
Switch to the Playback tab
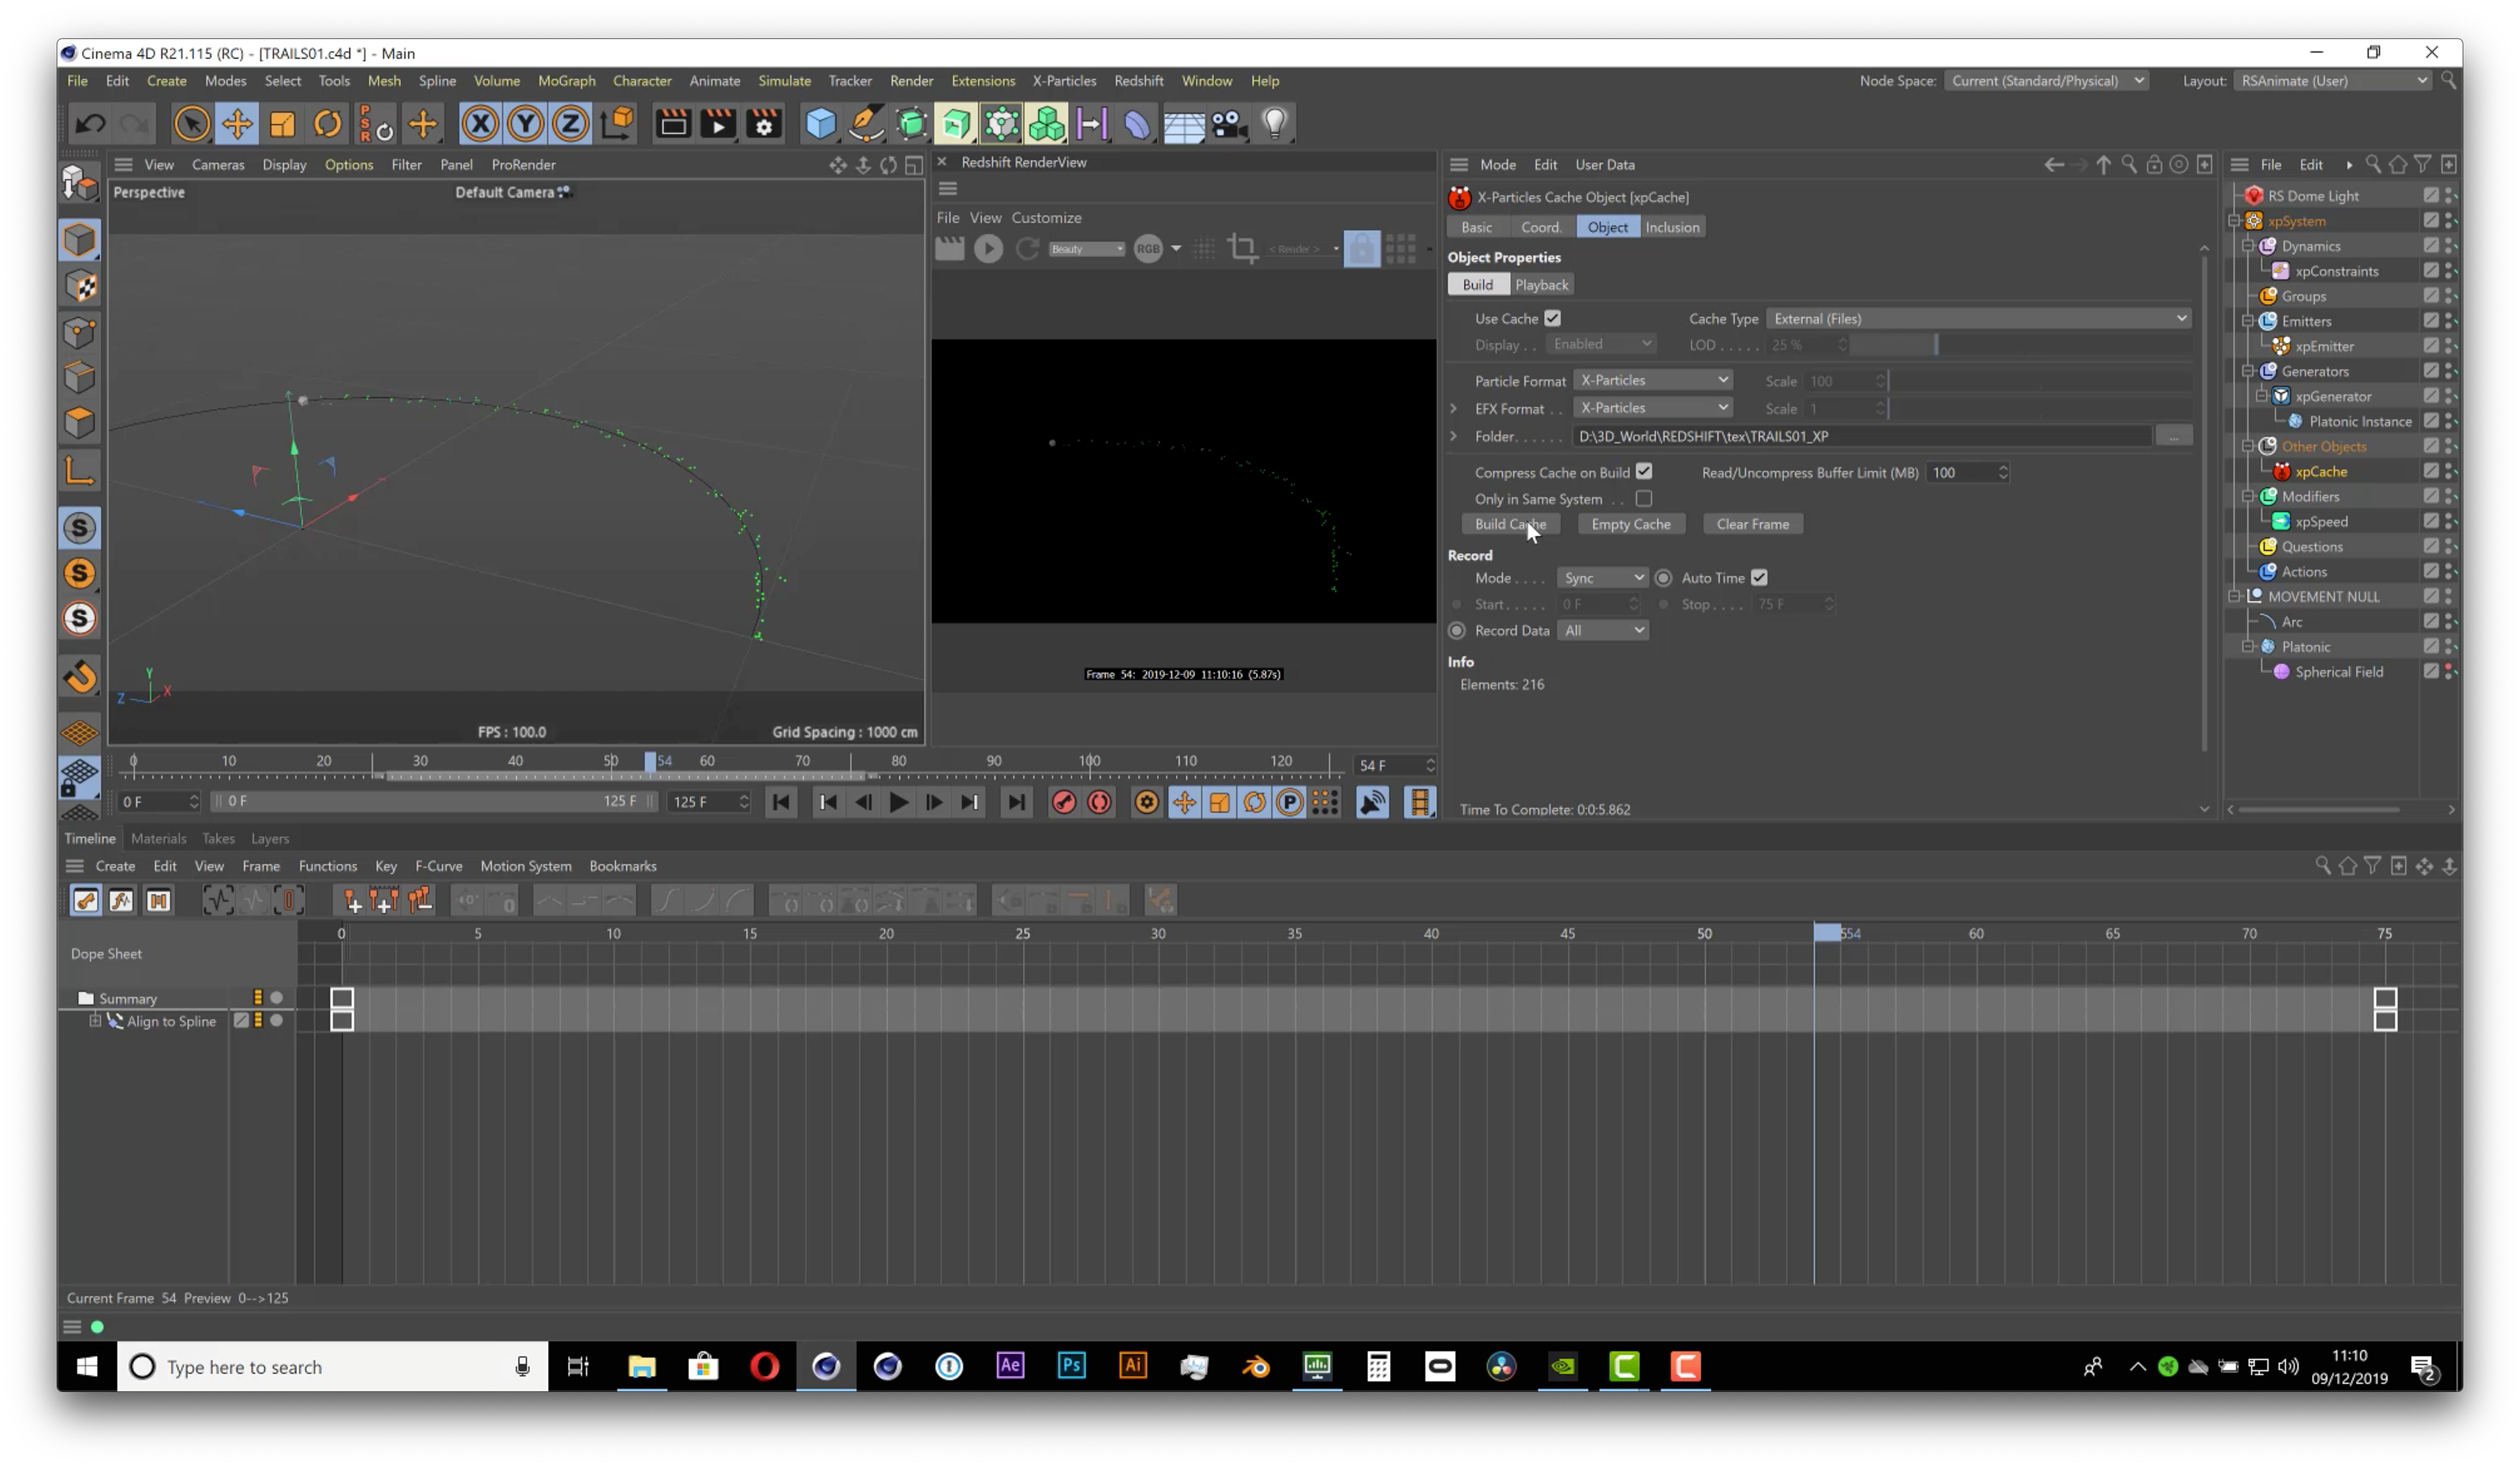point(1541,285)
